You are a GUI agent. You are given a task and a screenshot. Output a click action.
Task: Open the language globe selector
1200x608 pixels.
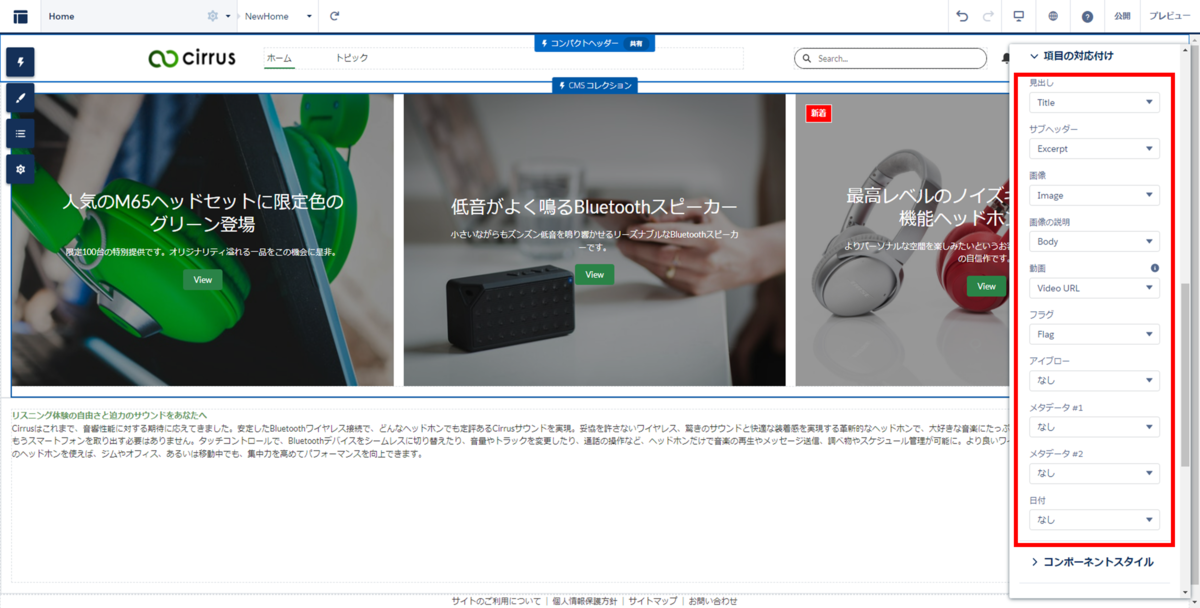pyautogui.click(x=1054, y=16)
